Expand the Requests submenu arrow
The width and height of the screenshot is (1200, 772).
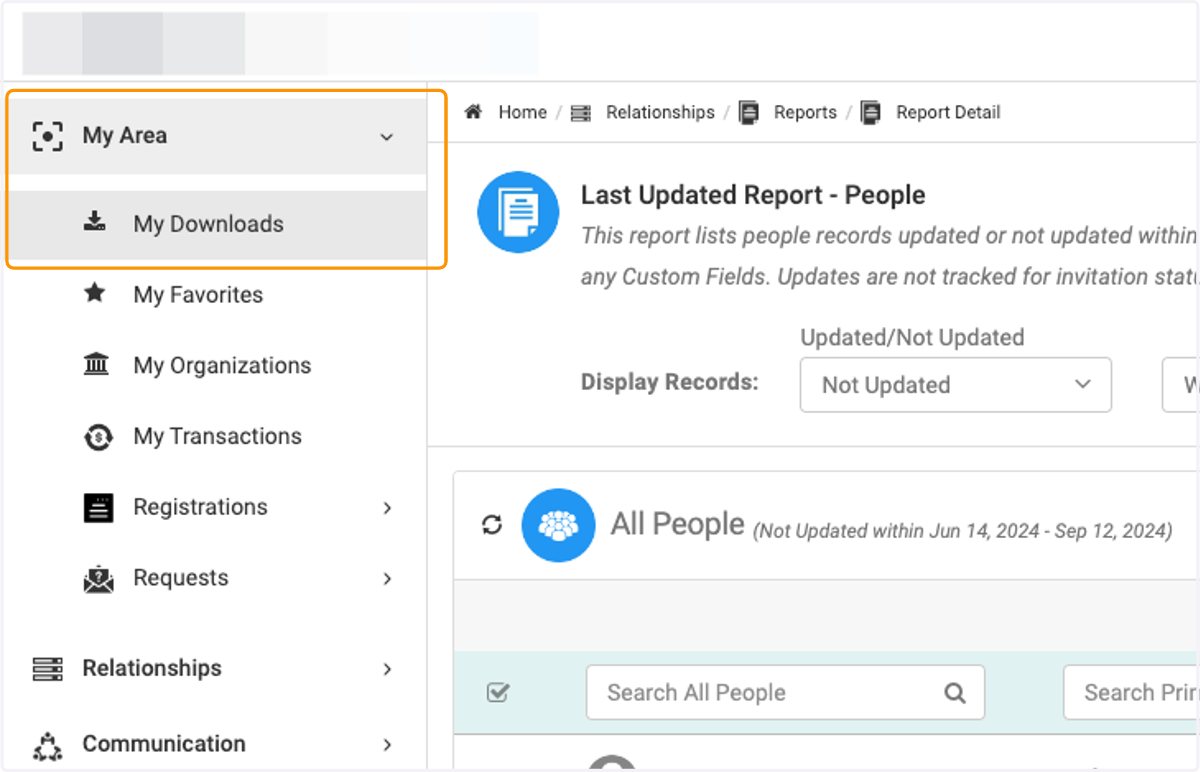(x=387, y=579)
